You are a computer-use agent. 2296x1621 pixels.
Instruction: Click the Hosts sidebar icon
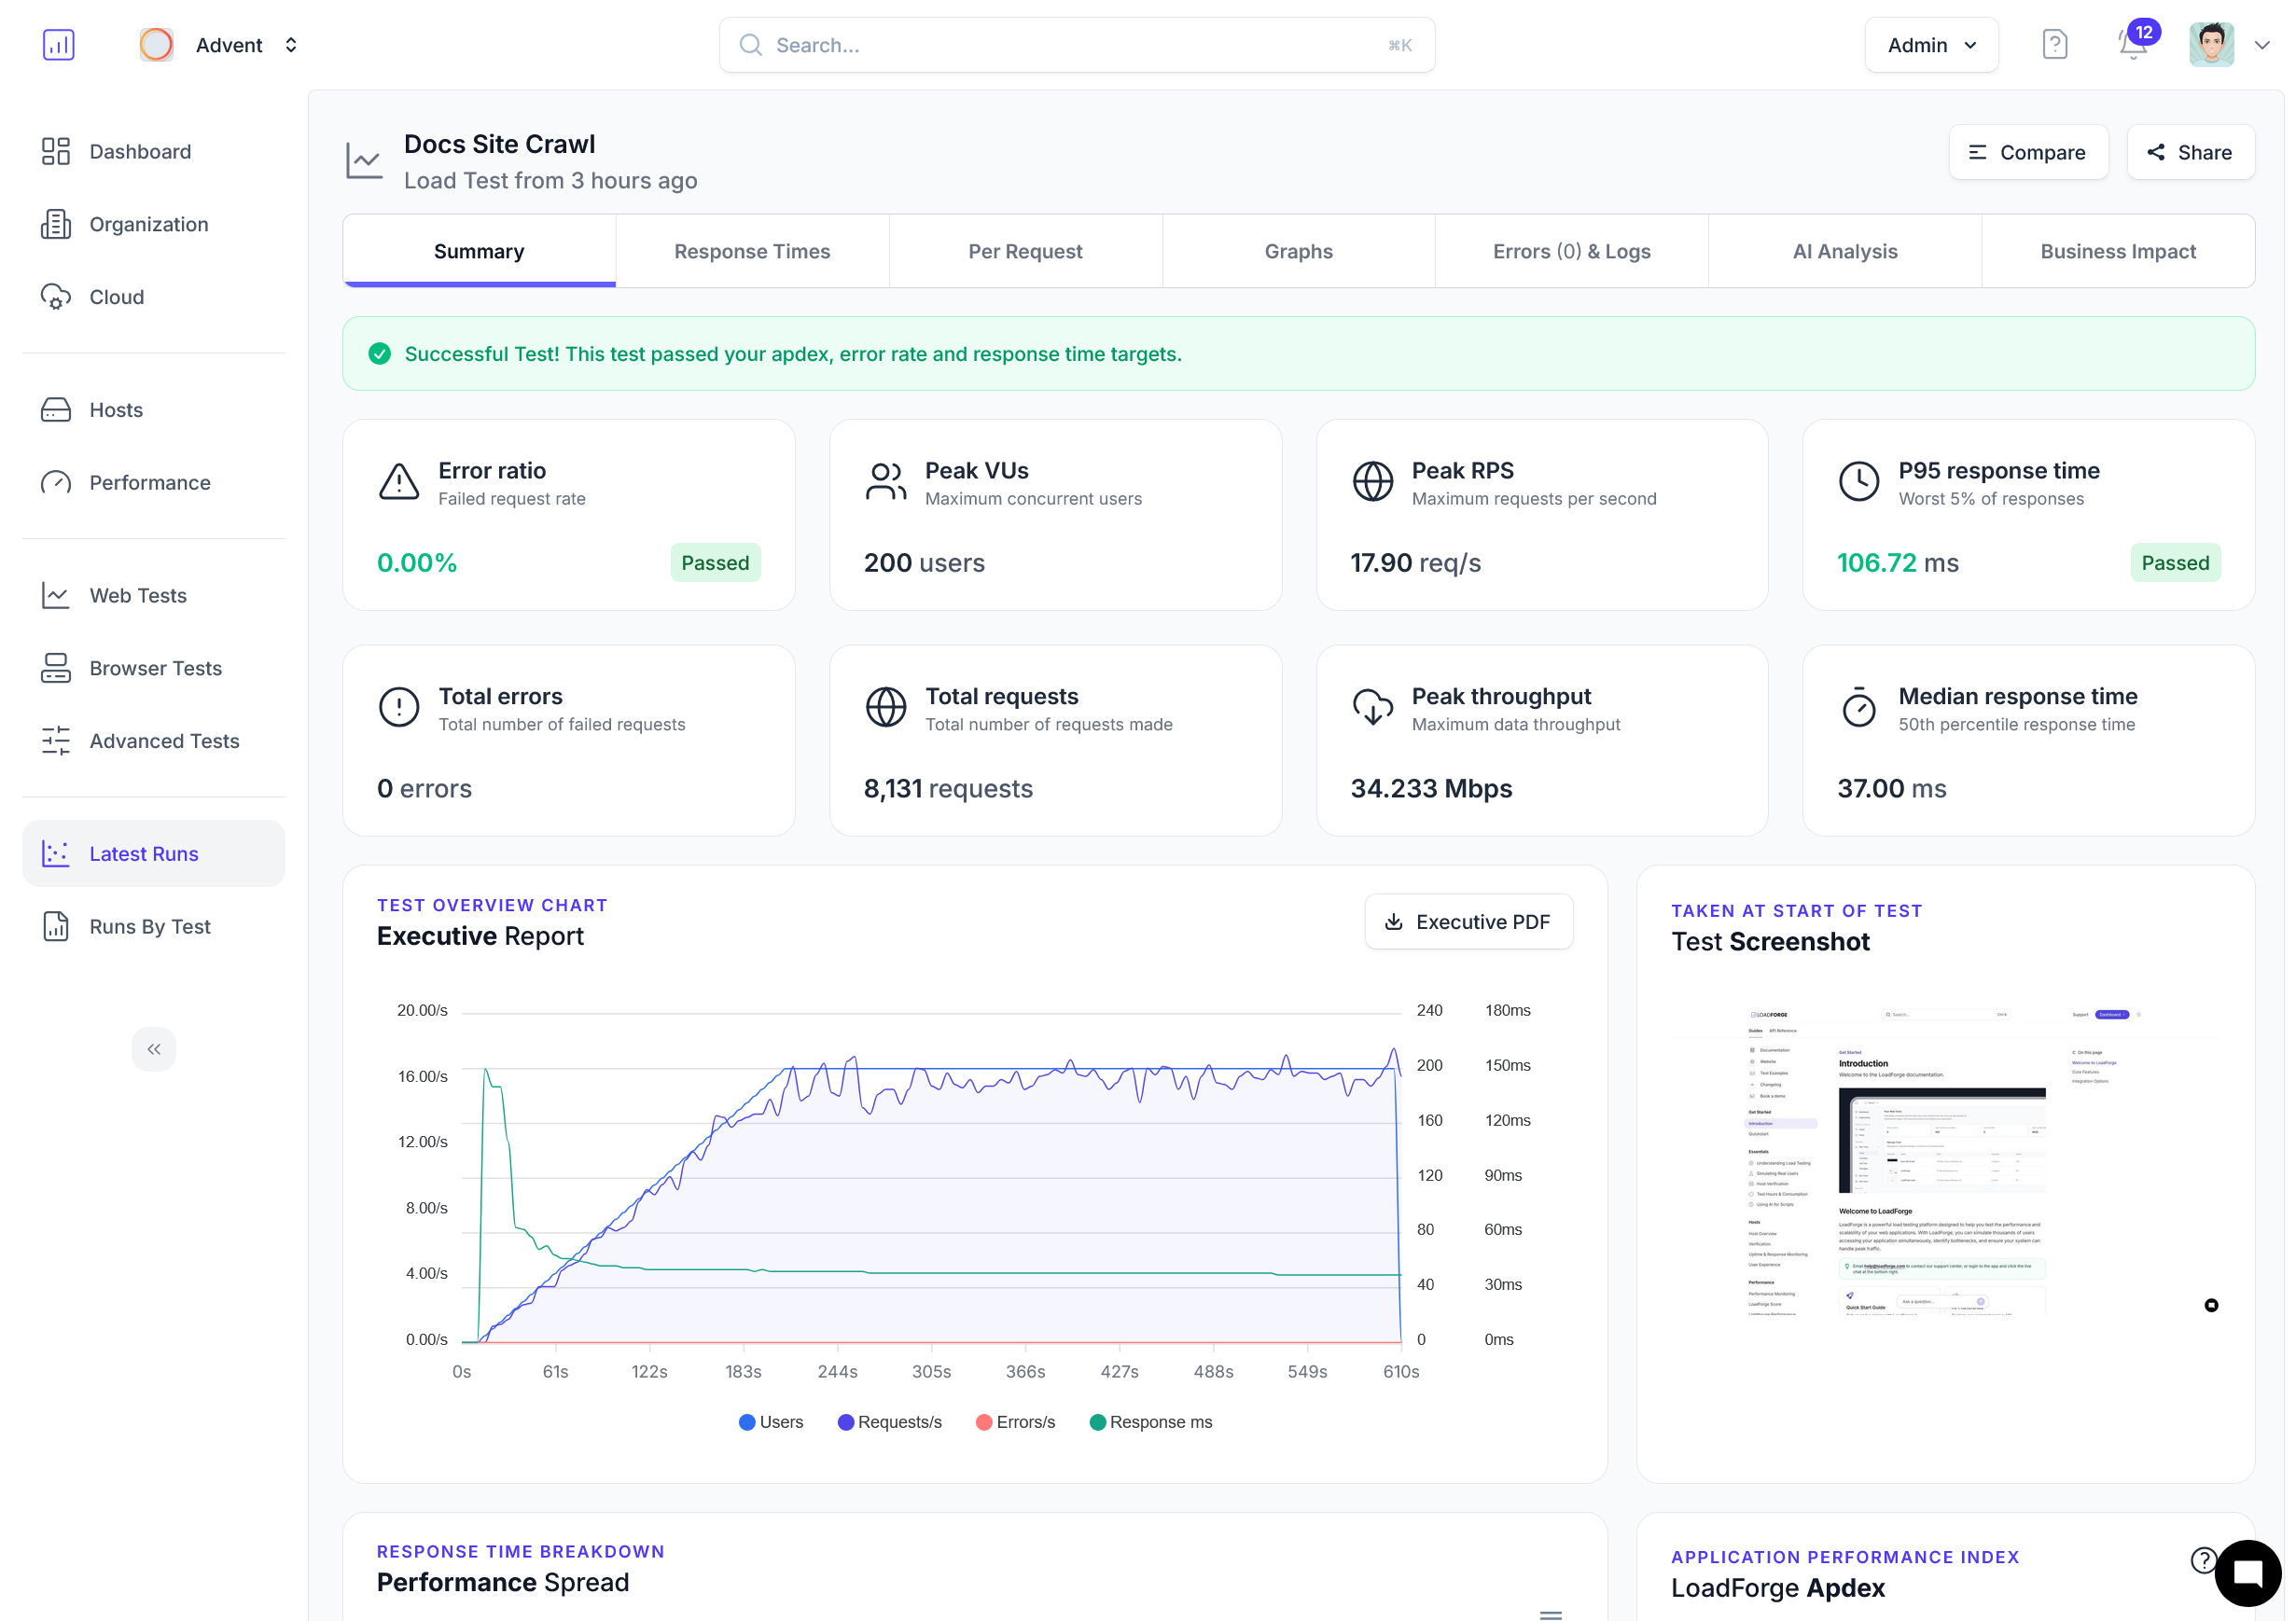(x=56, y=410)
